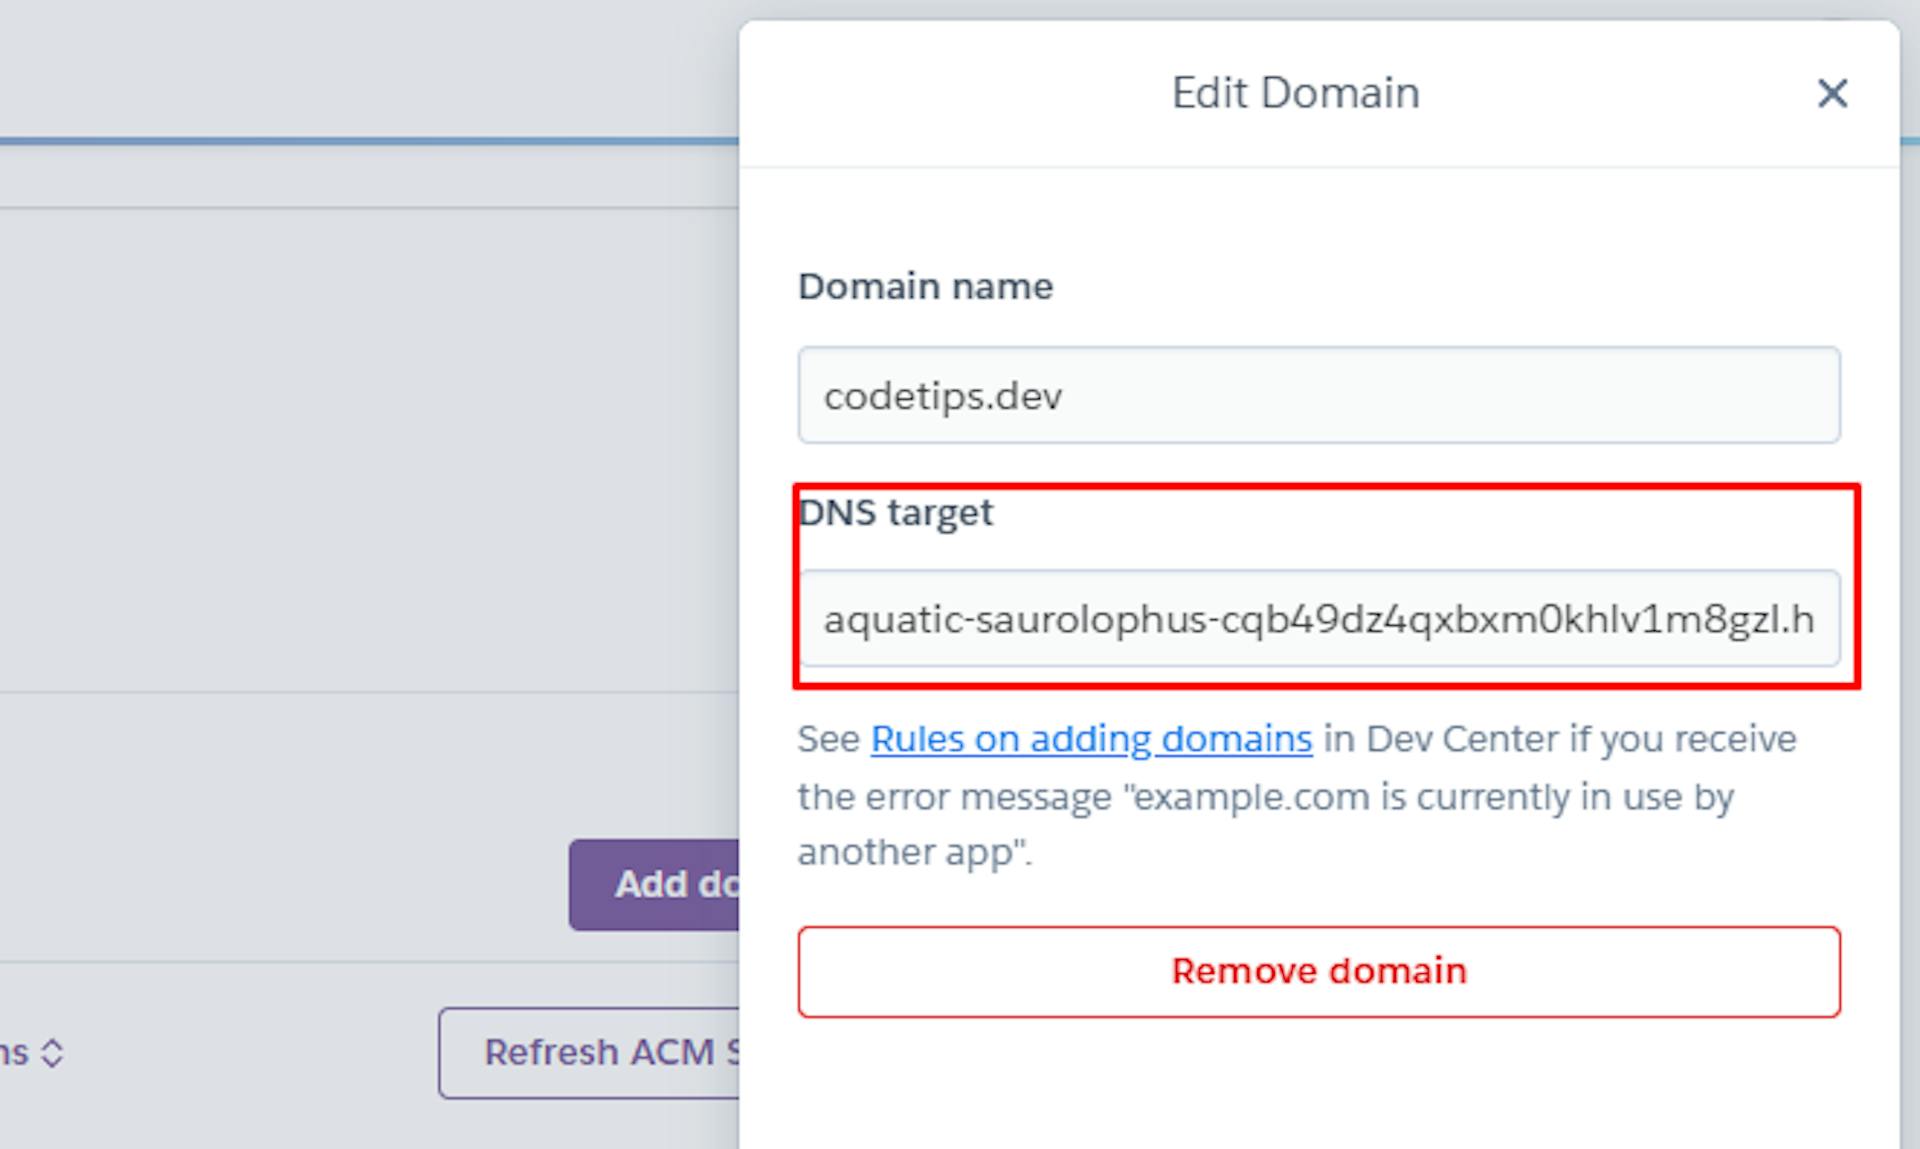Dismiss the modal using the close icon
Image resolution: width=1920 pixels, height=1149 pixels.
click(1833, 94)
